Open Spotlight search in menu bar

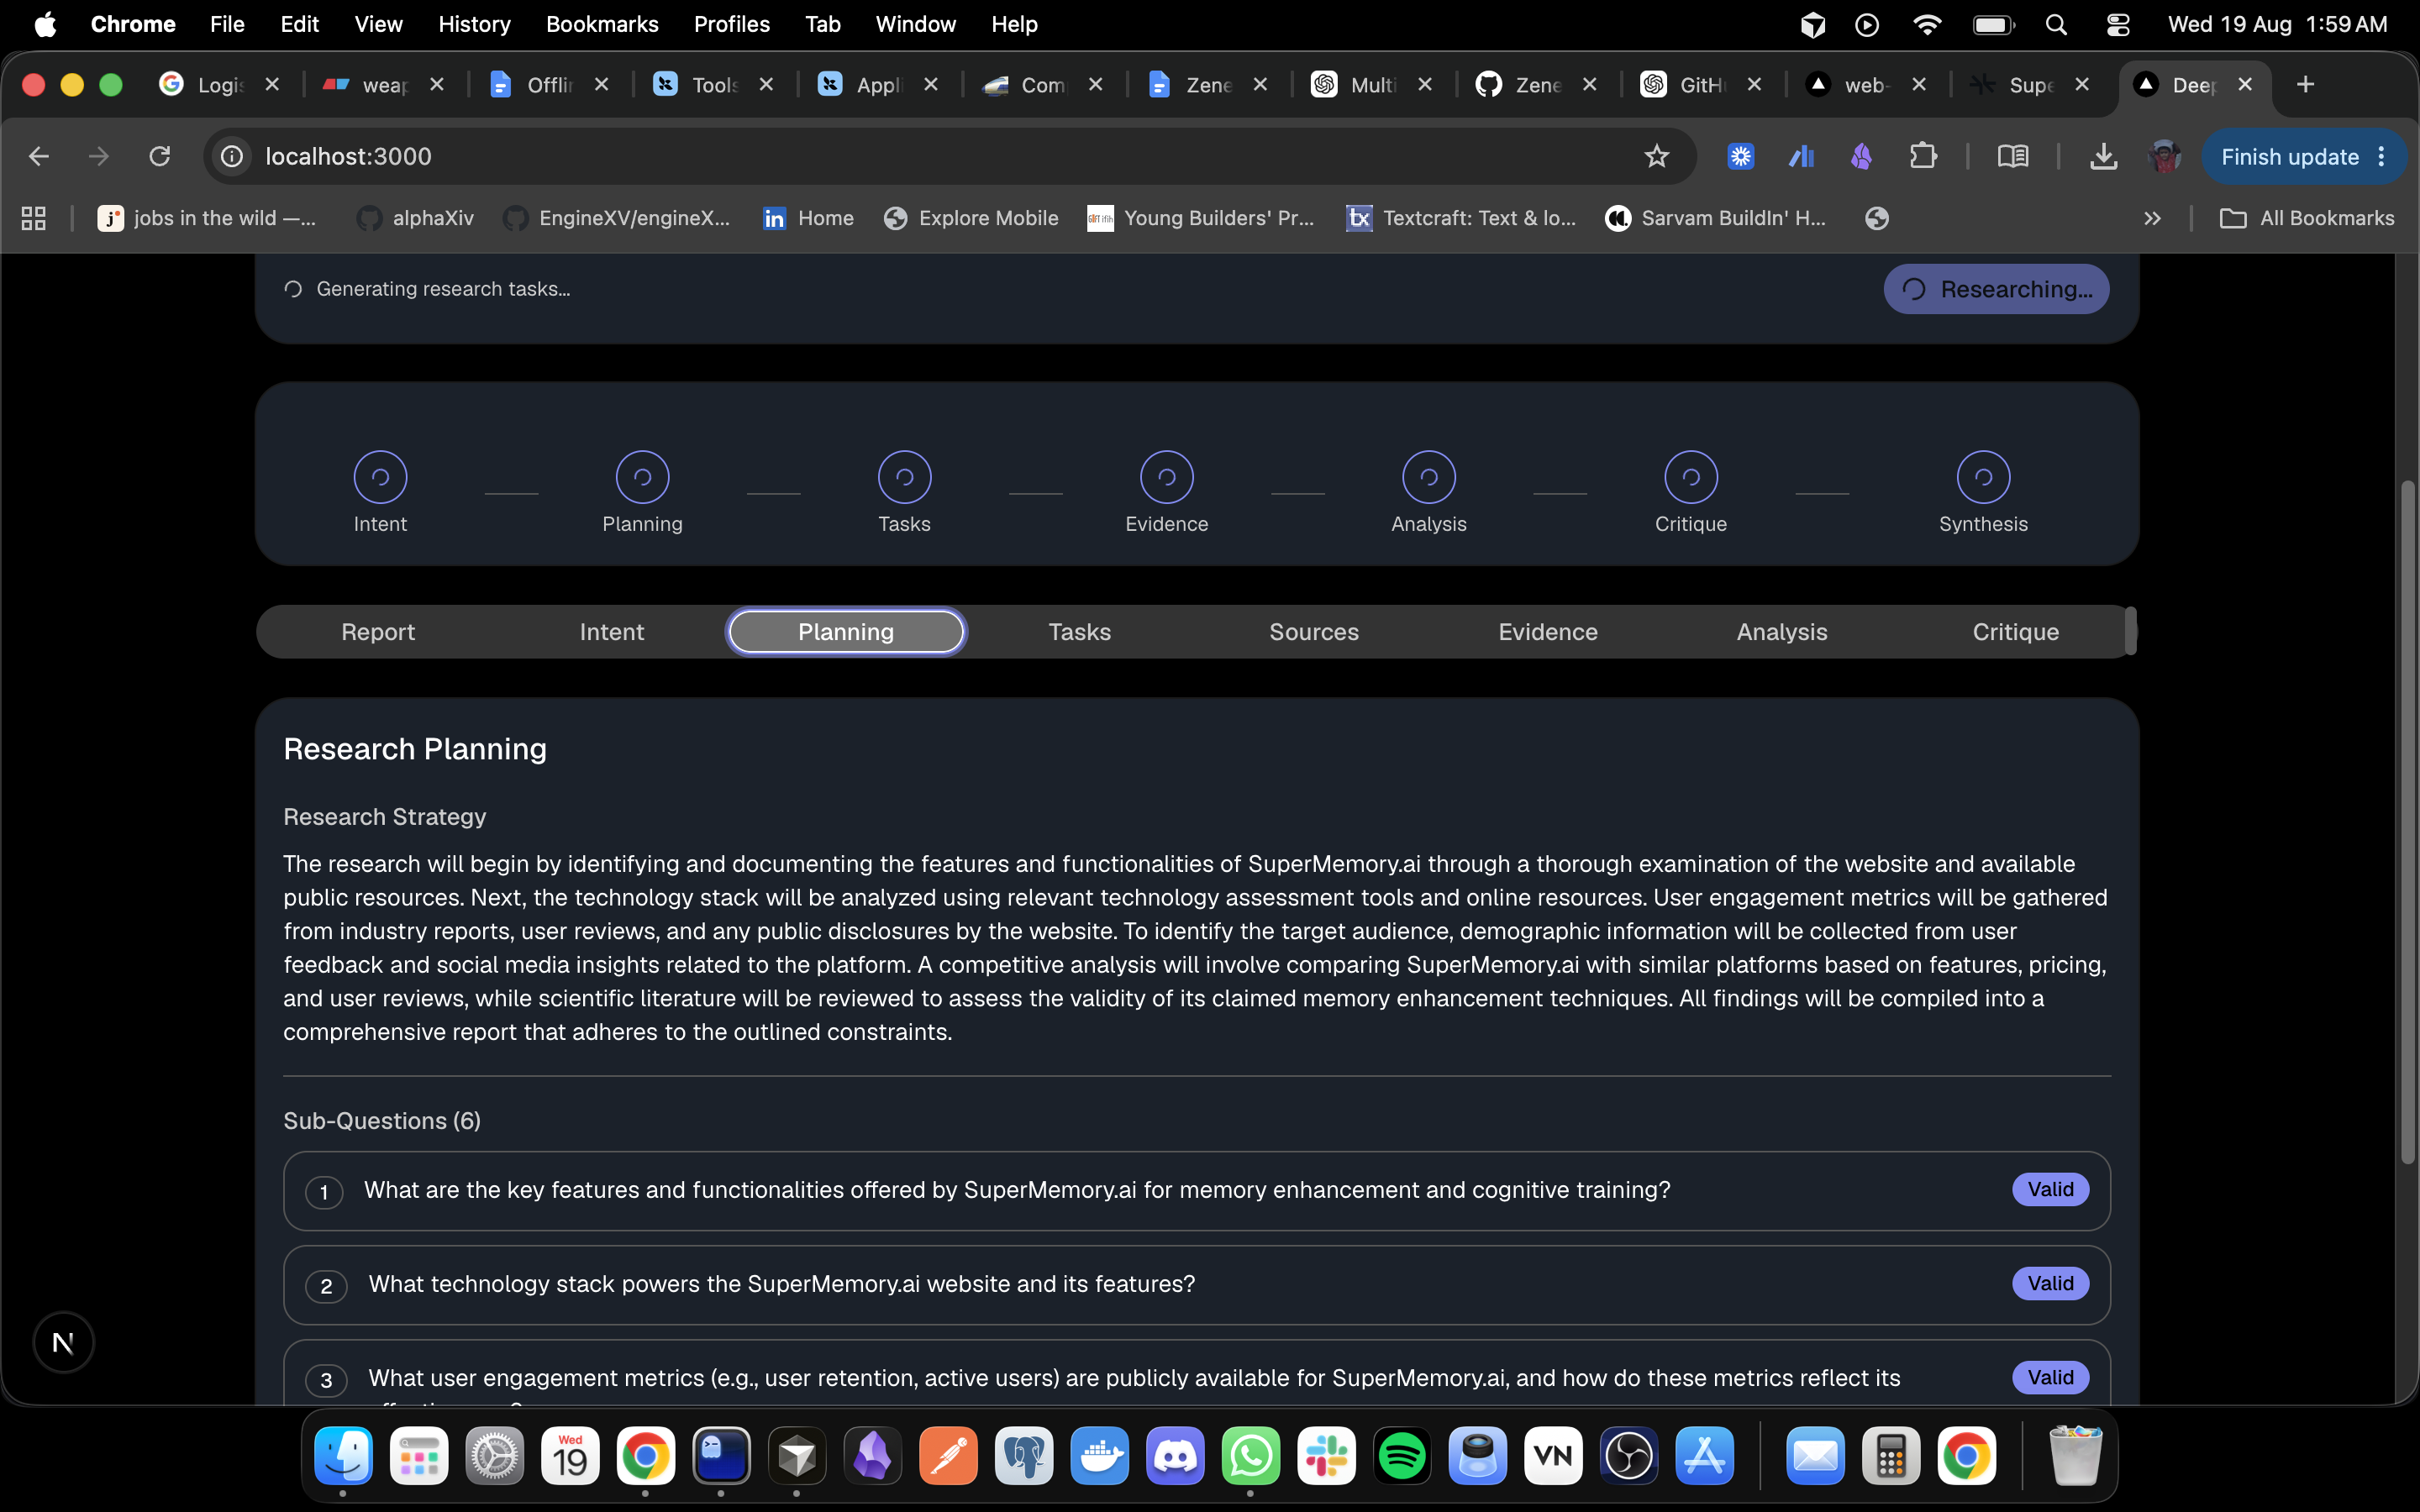coord(2056,24)
